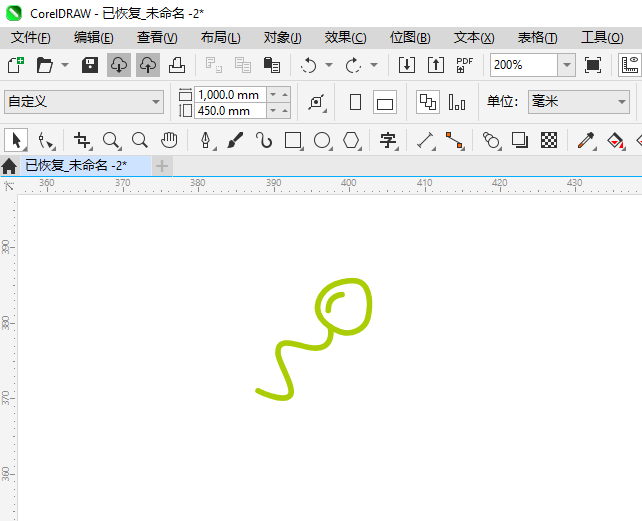
Task: Click the page height field 450.0 mm
Action: point(231,111)
